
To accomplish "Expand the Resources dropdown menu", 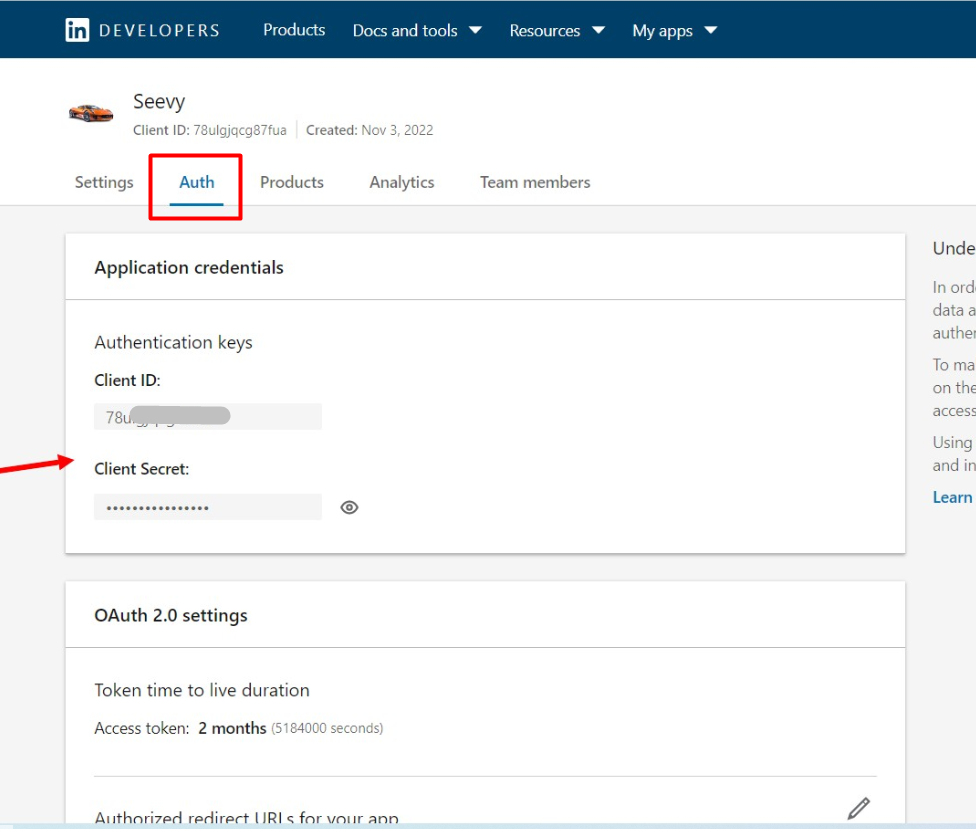I will tap(557, 30).
